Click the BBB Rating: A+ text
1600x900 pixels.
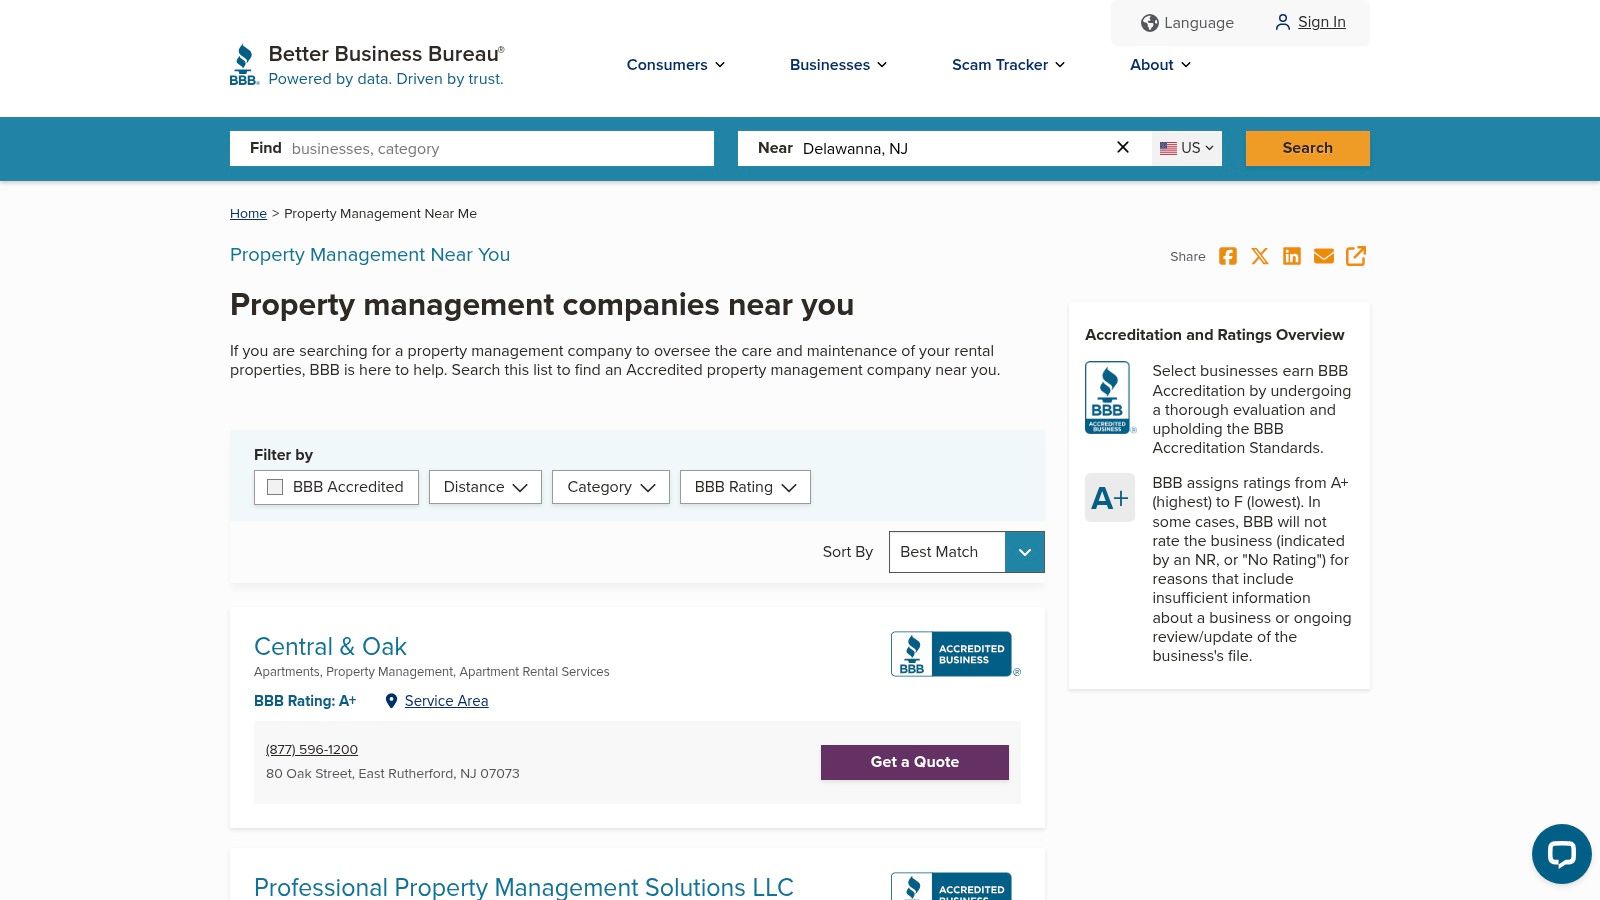(x=305, y=701)
